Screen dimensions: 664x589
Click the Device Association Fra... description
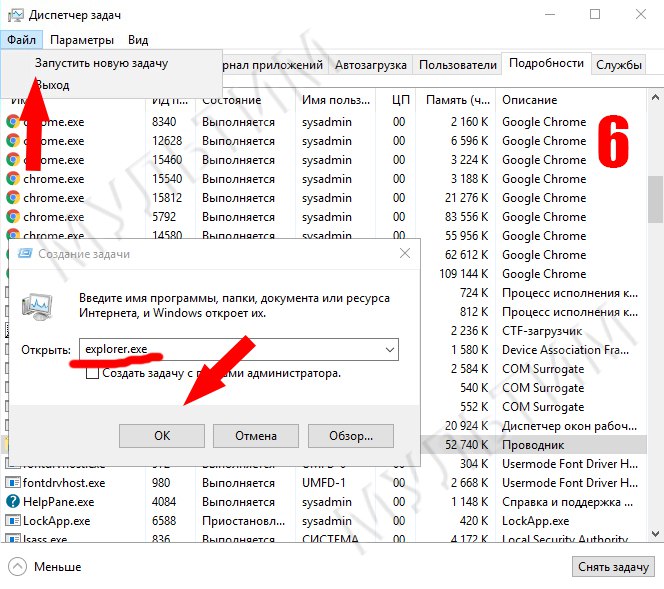click(x=565, y=350)
